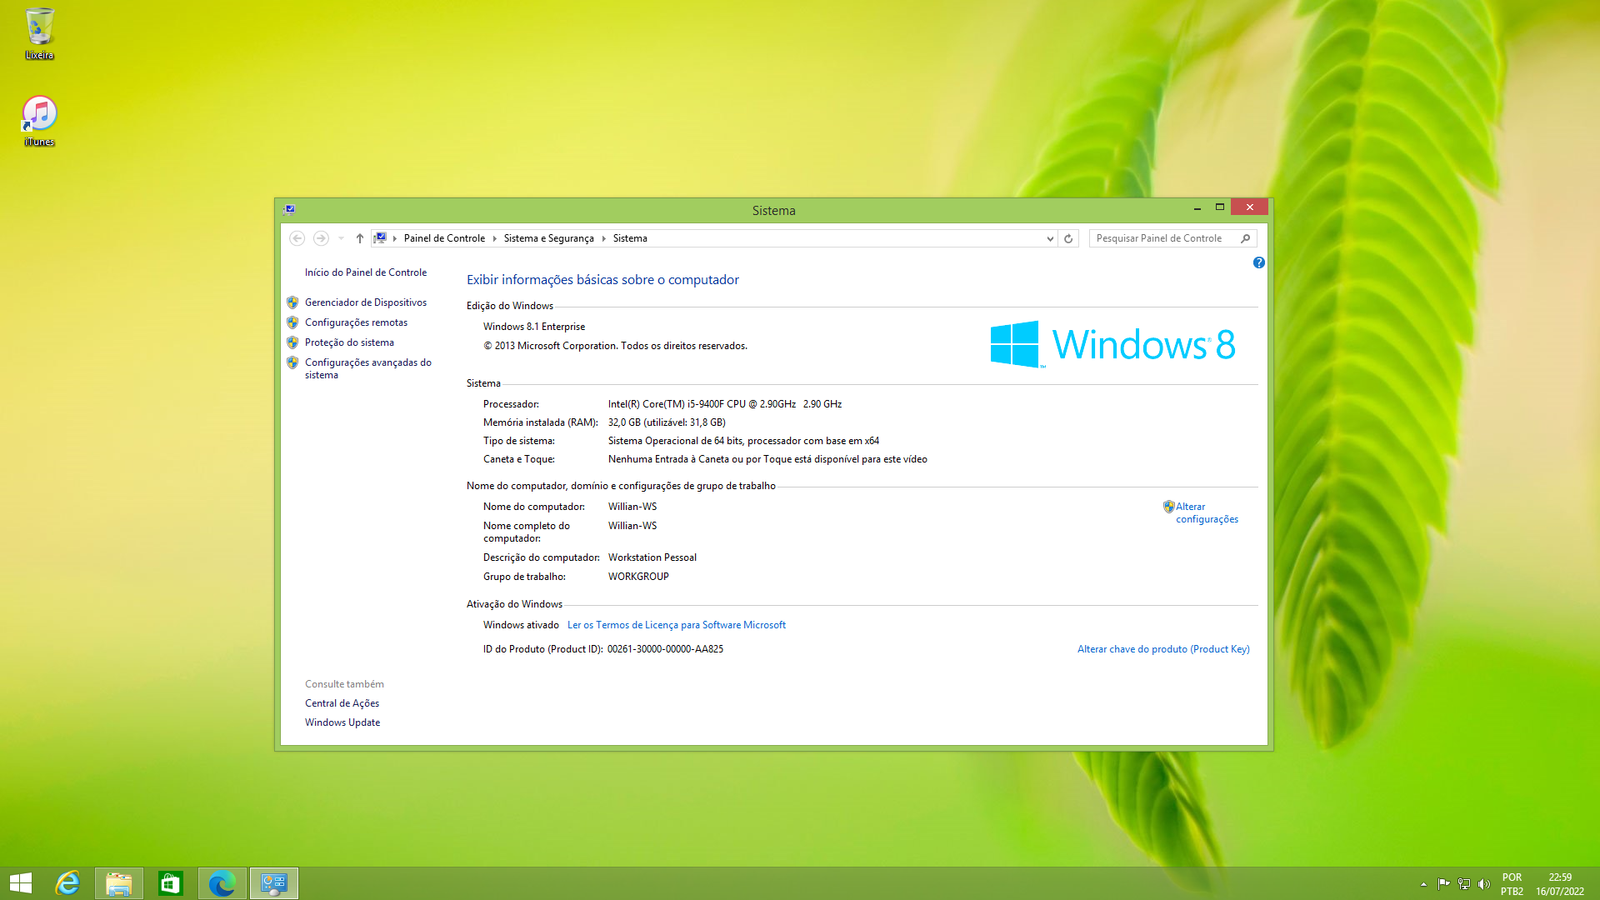The height and width of the screenshot is (900, 1600).
Task: Read Termos de Licença para Software Microsoft
Action: [677, 624]
